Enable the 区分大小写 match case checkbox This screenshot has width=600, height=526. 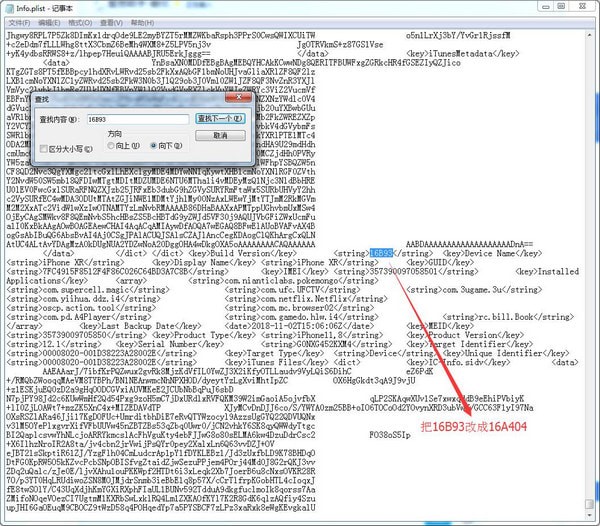(43, 149)
